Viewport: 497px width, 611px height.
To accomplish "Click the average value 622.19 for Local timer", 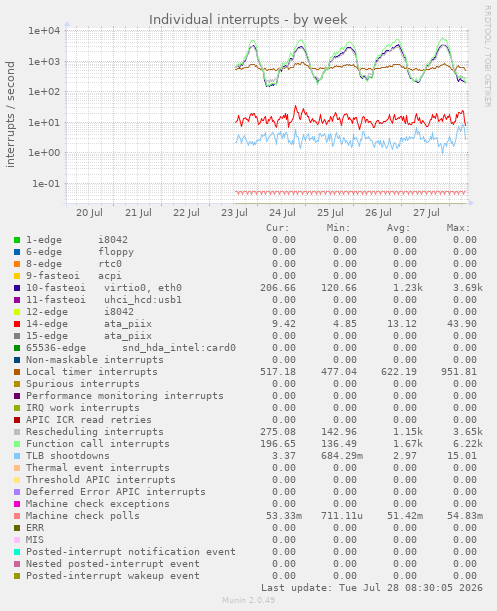I will tap(399, 372).
